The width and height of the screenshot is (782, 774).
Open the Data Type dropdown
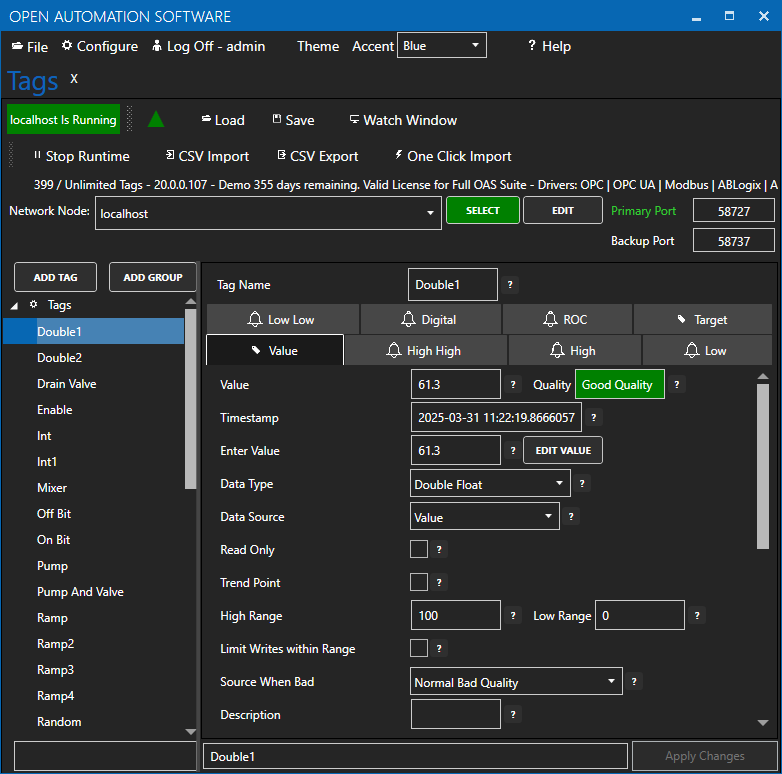coord(490,484)
